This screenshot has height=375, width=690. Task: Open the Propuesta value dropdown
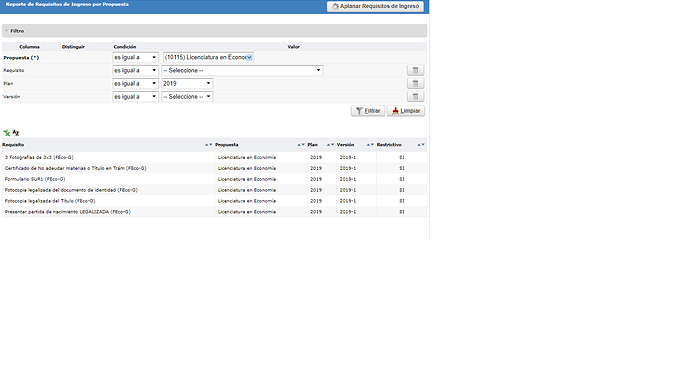coord(208,58)
